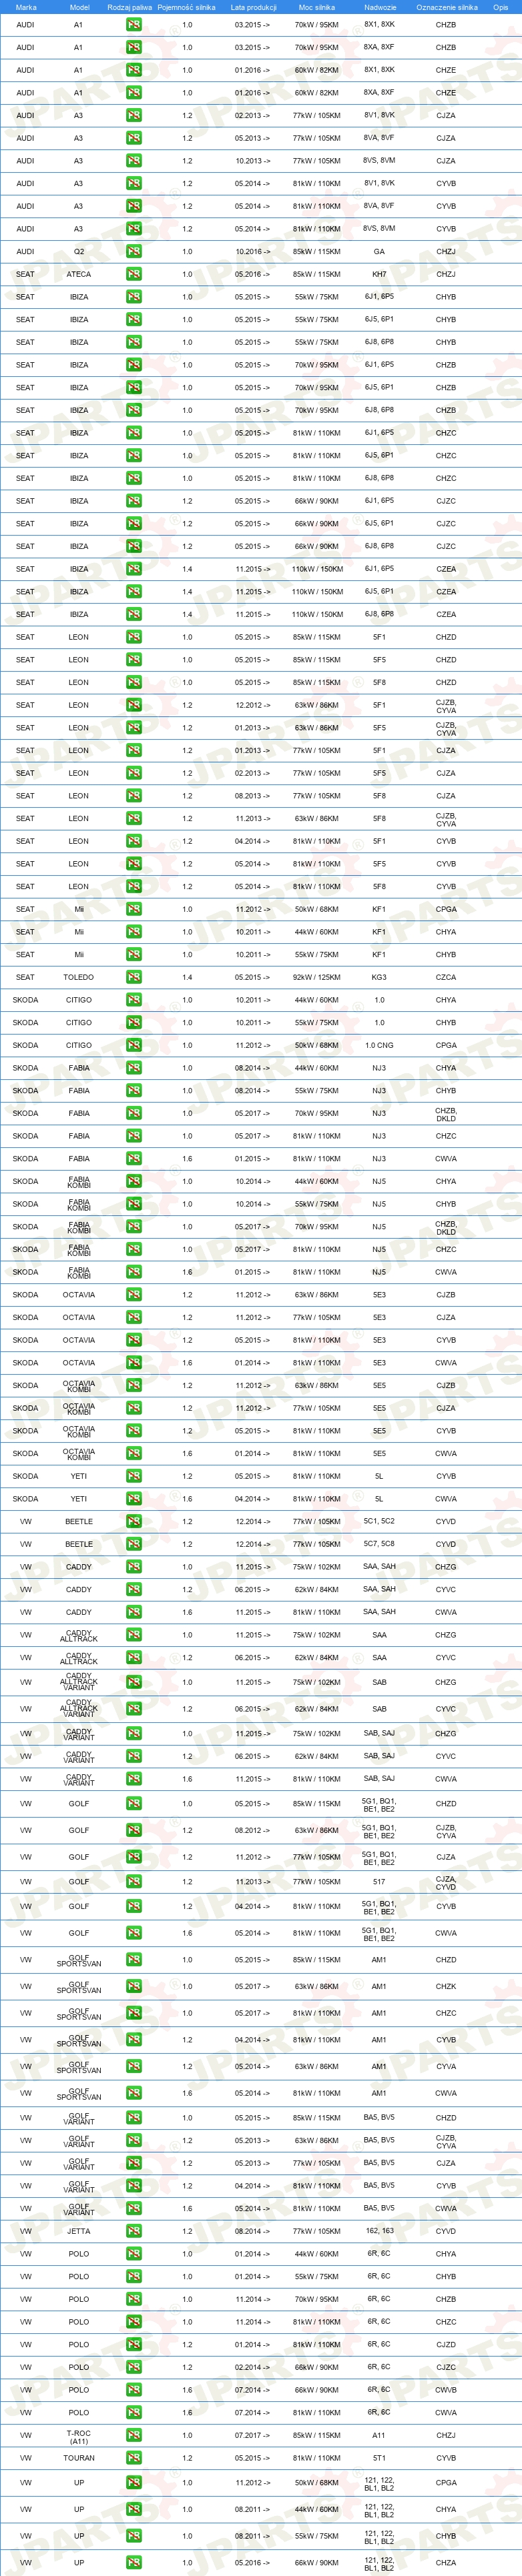Click the fuel icon in the LEON 12.2012 row
This screenshot has width=522, height=2576.
(133, 705)
